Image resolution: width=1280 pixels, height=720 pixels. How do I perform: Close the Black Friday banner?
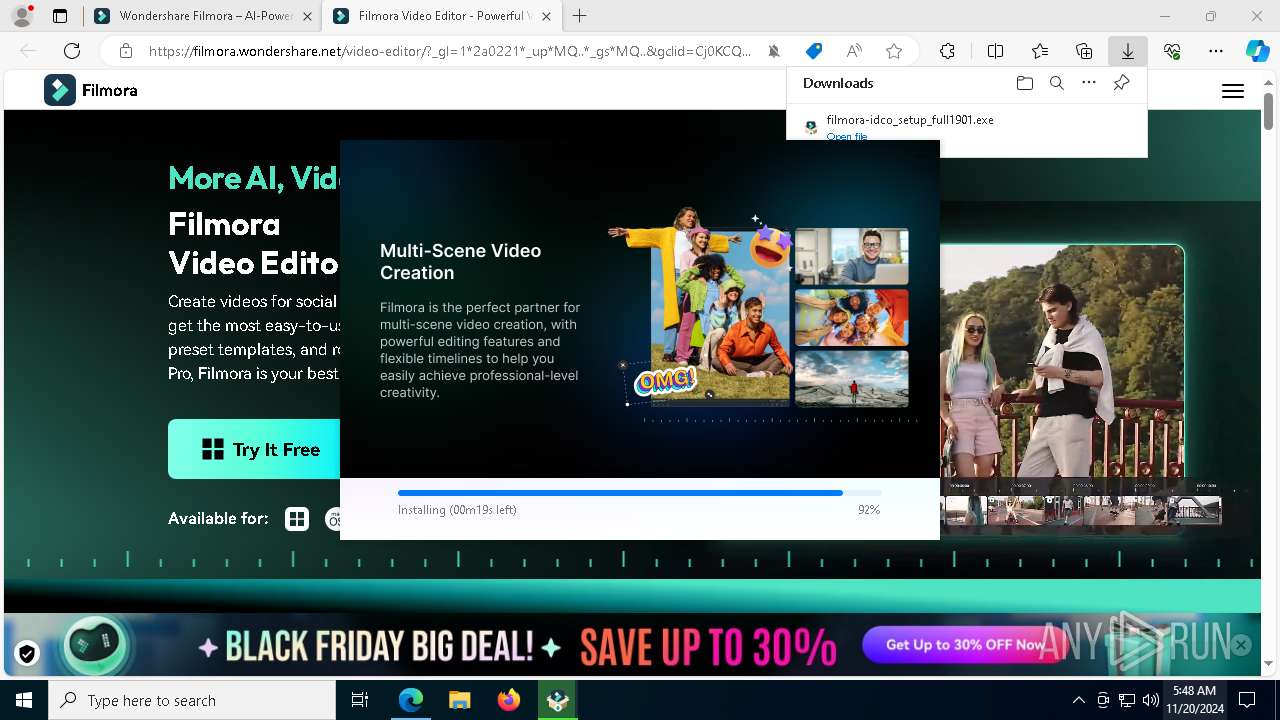tap(1241, 645)
